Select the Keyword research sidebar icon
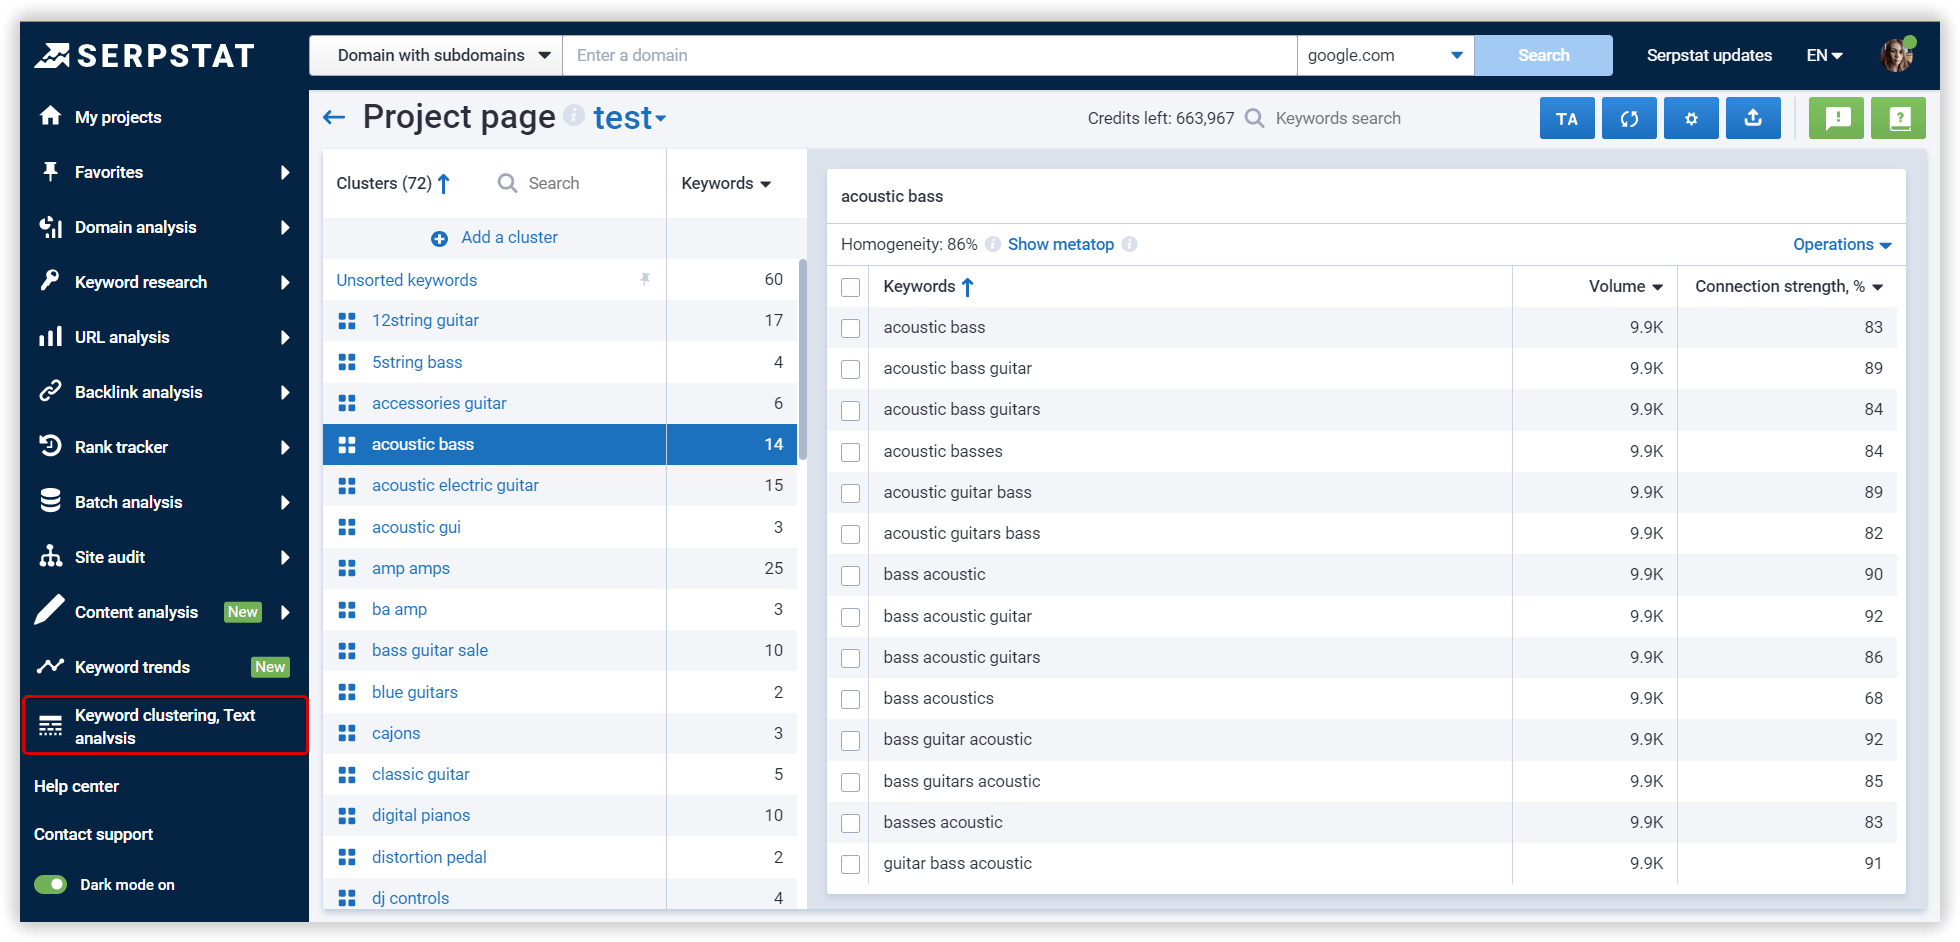Screen dimensions: 1960x942 (x=51, y=281)
